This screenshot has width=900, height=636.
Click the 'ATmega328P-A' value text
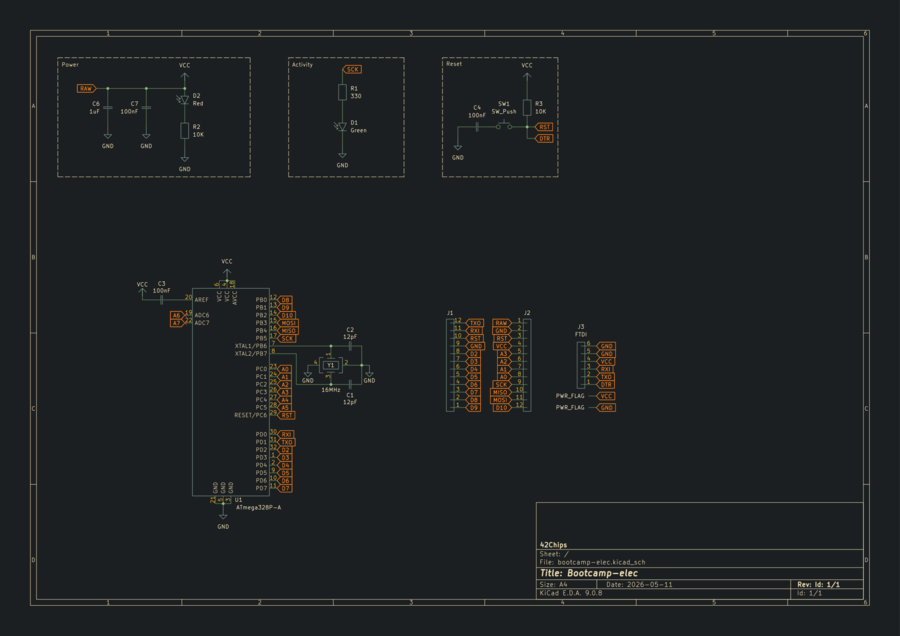click(258, 507)
